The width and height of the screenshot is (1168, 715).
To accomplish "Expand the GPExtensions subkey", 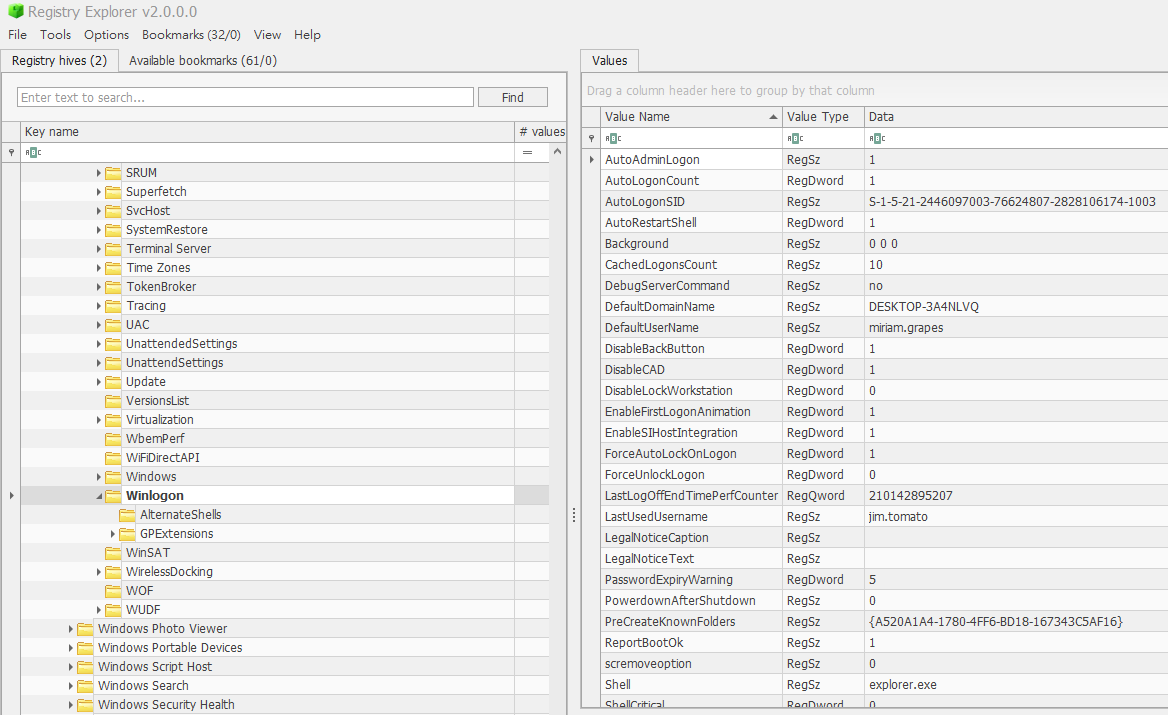I will click(x=112, y=534).
